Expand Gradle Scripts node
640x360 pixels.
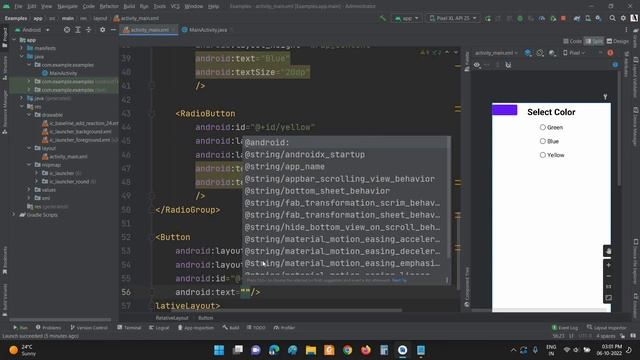[x=14, y=215]
